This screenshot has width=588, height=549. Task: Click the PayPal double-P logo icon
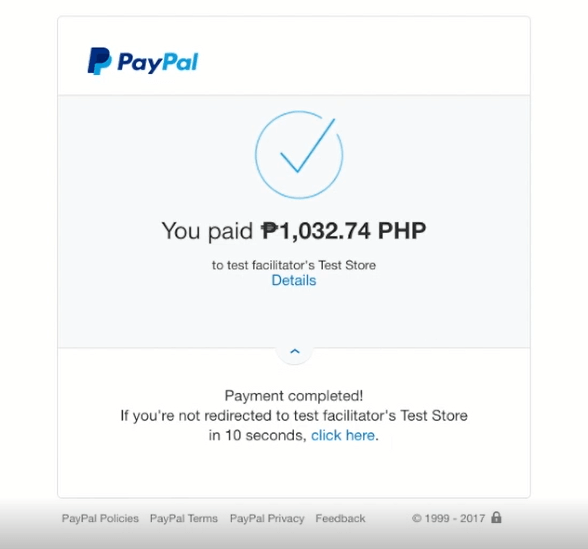[99, 61]
